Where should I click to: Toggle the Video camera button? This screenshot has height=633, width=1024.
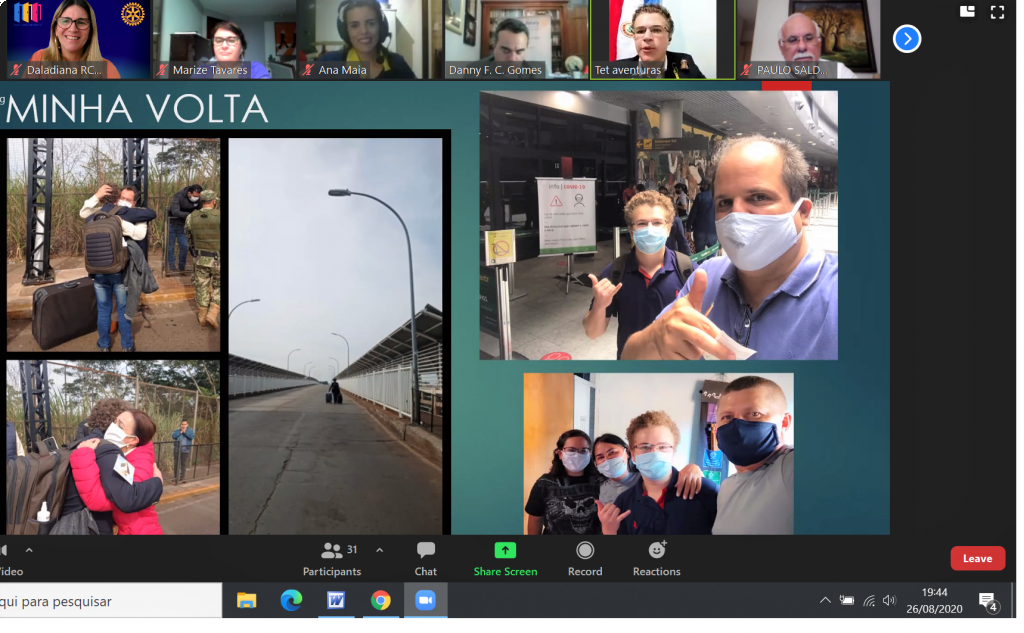click(x=8, y=558)
